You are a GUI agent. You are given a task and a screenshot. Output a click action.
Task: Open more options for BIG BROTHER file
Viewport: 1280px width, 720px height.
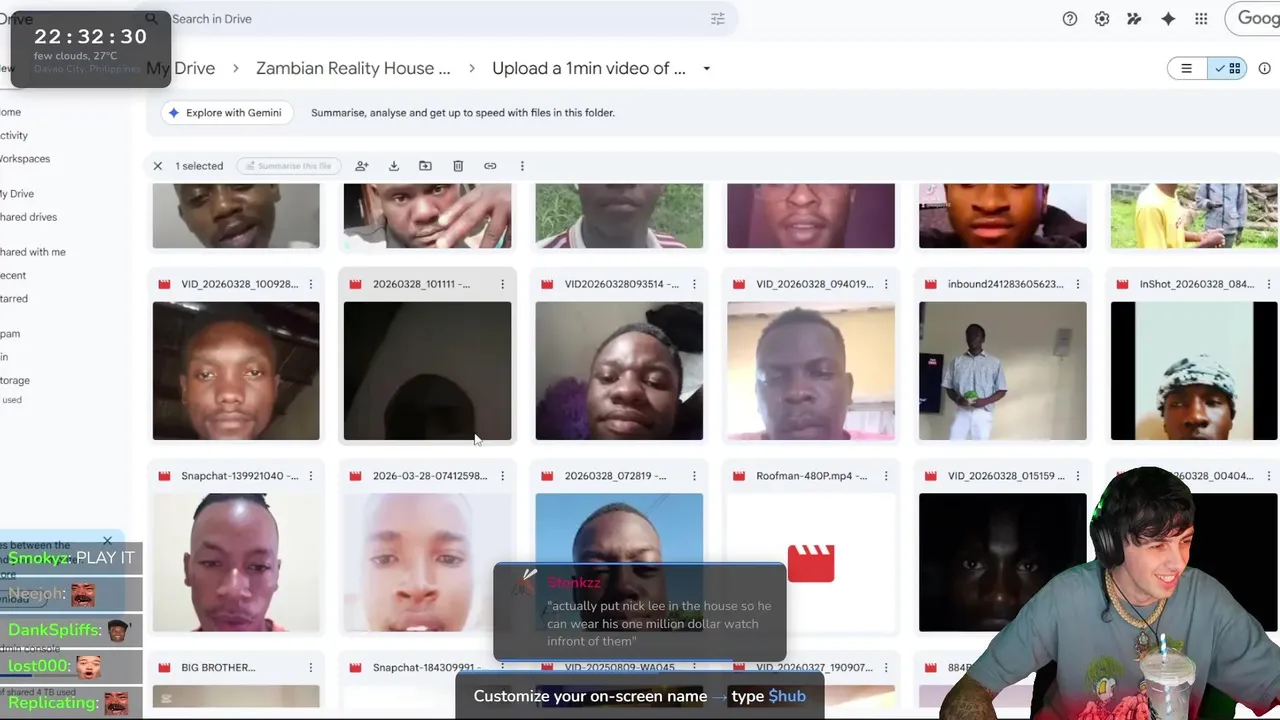point(311,668)
